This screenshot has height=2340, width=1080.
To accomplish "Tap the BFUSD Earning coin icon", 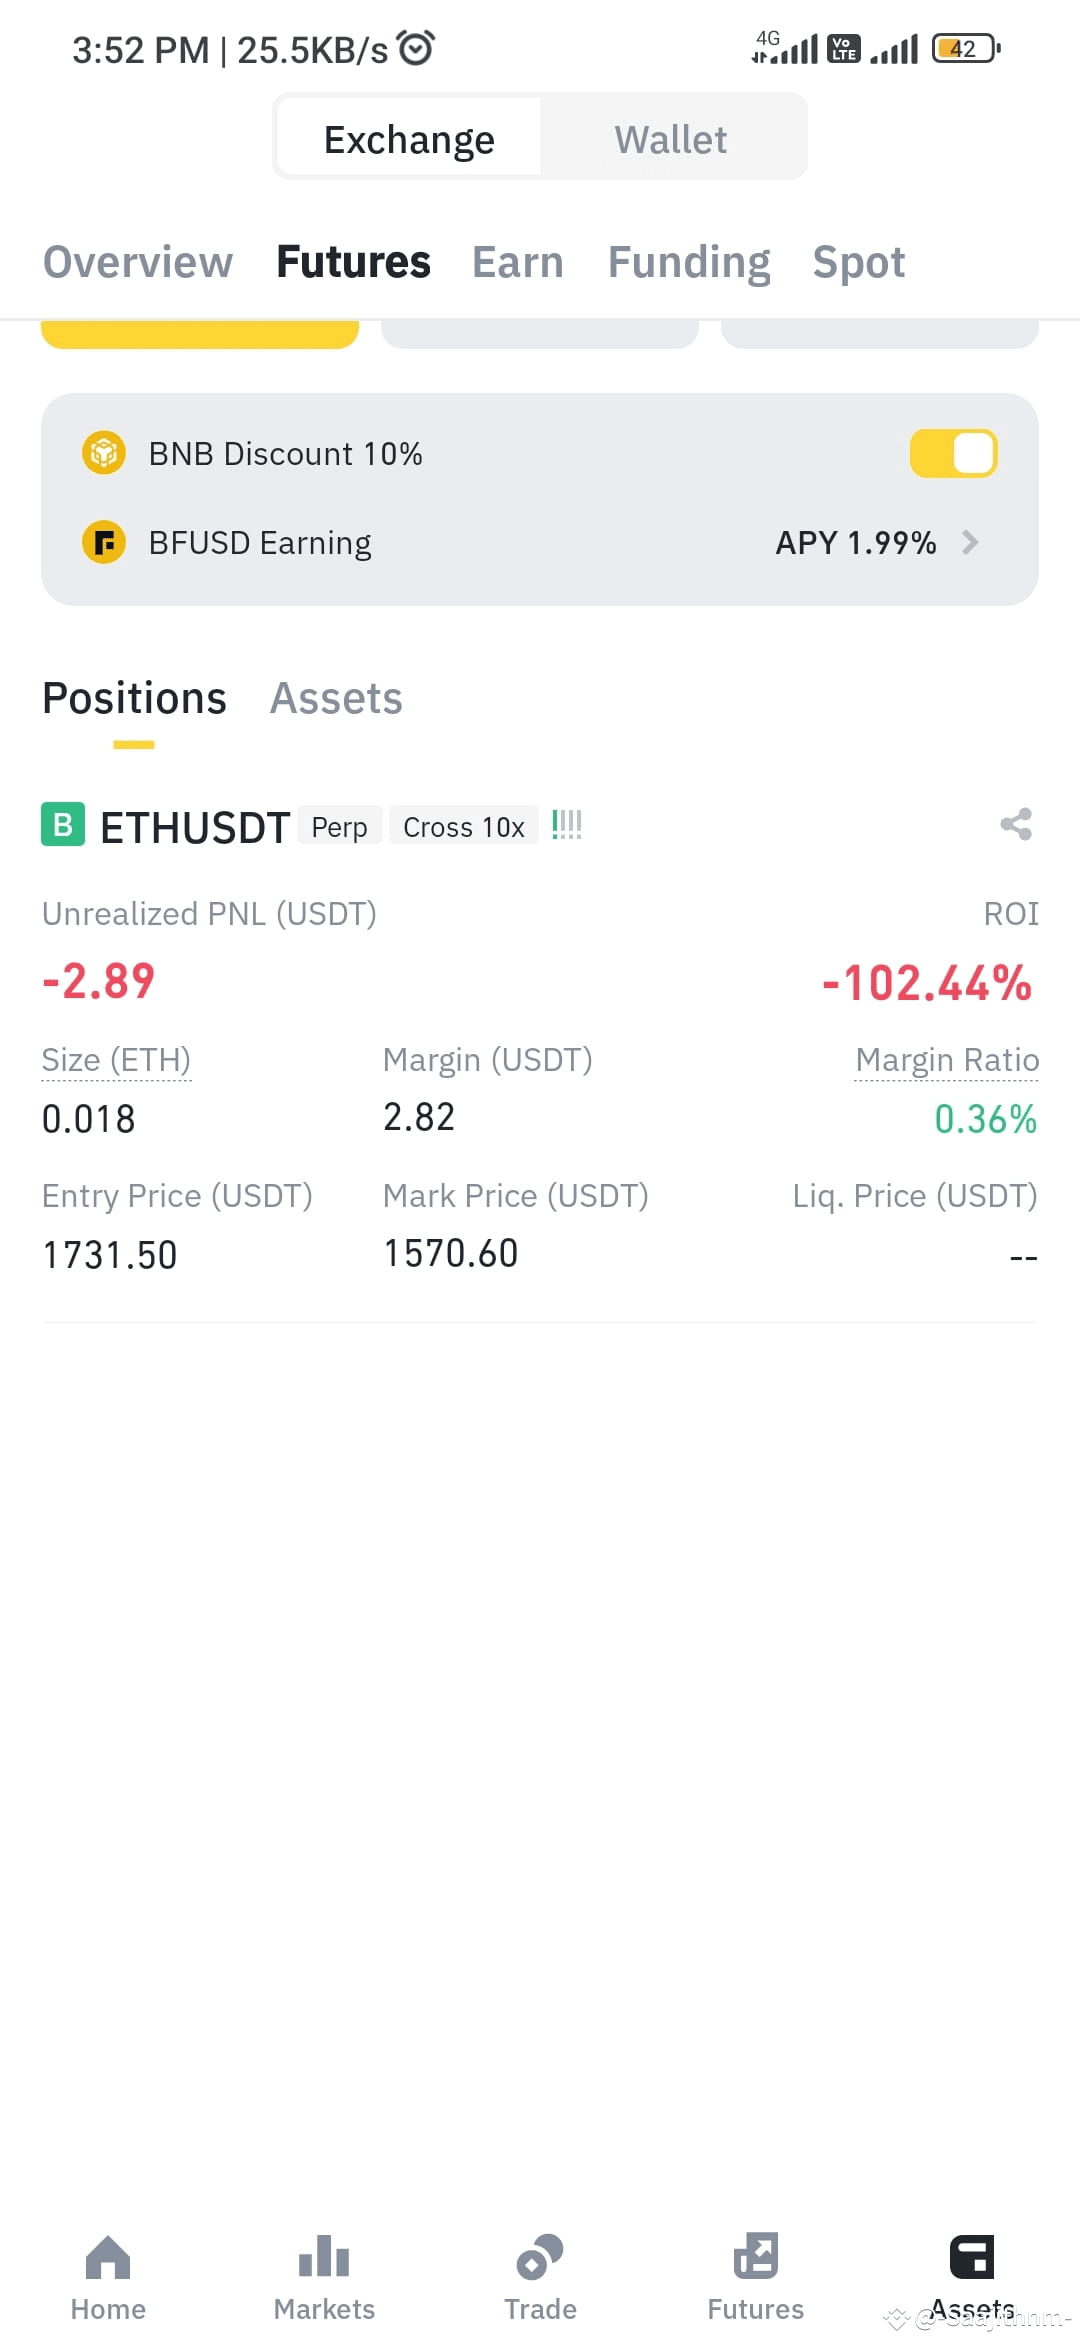I will (103, 543).
